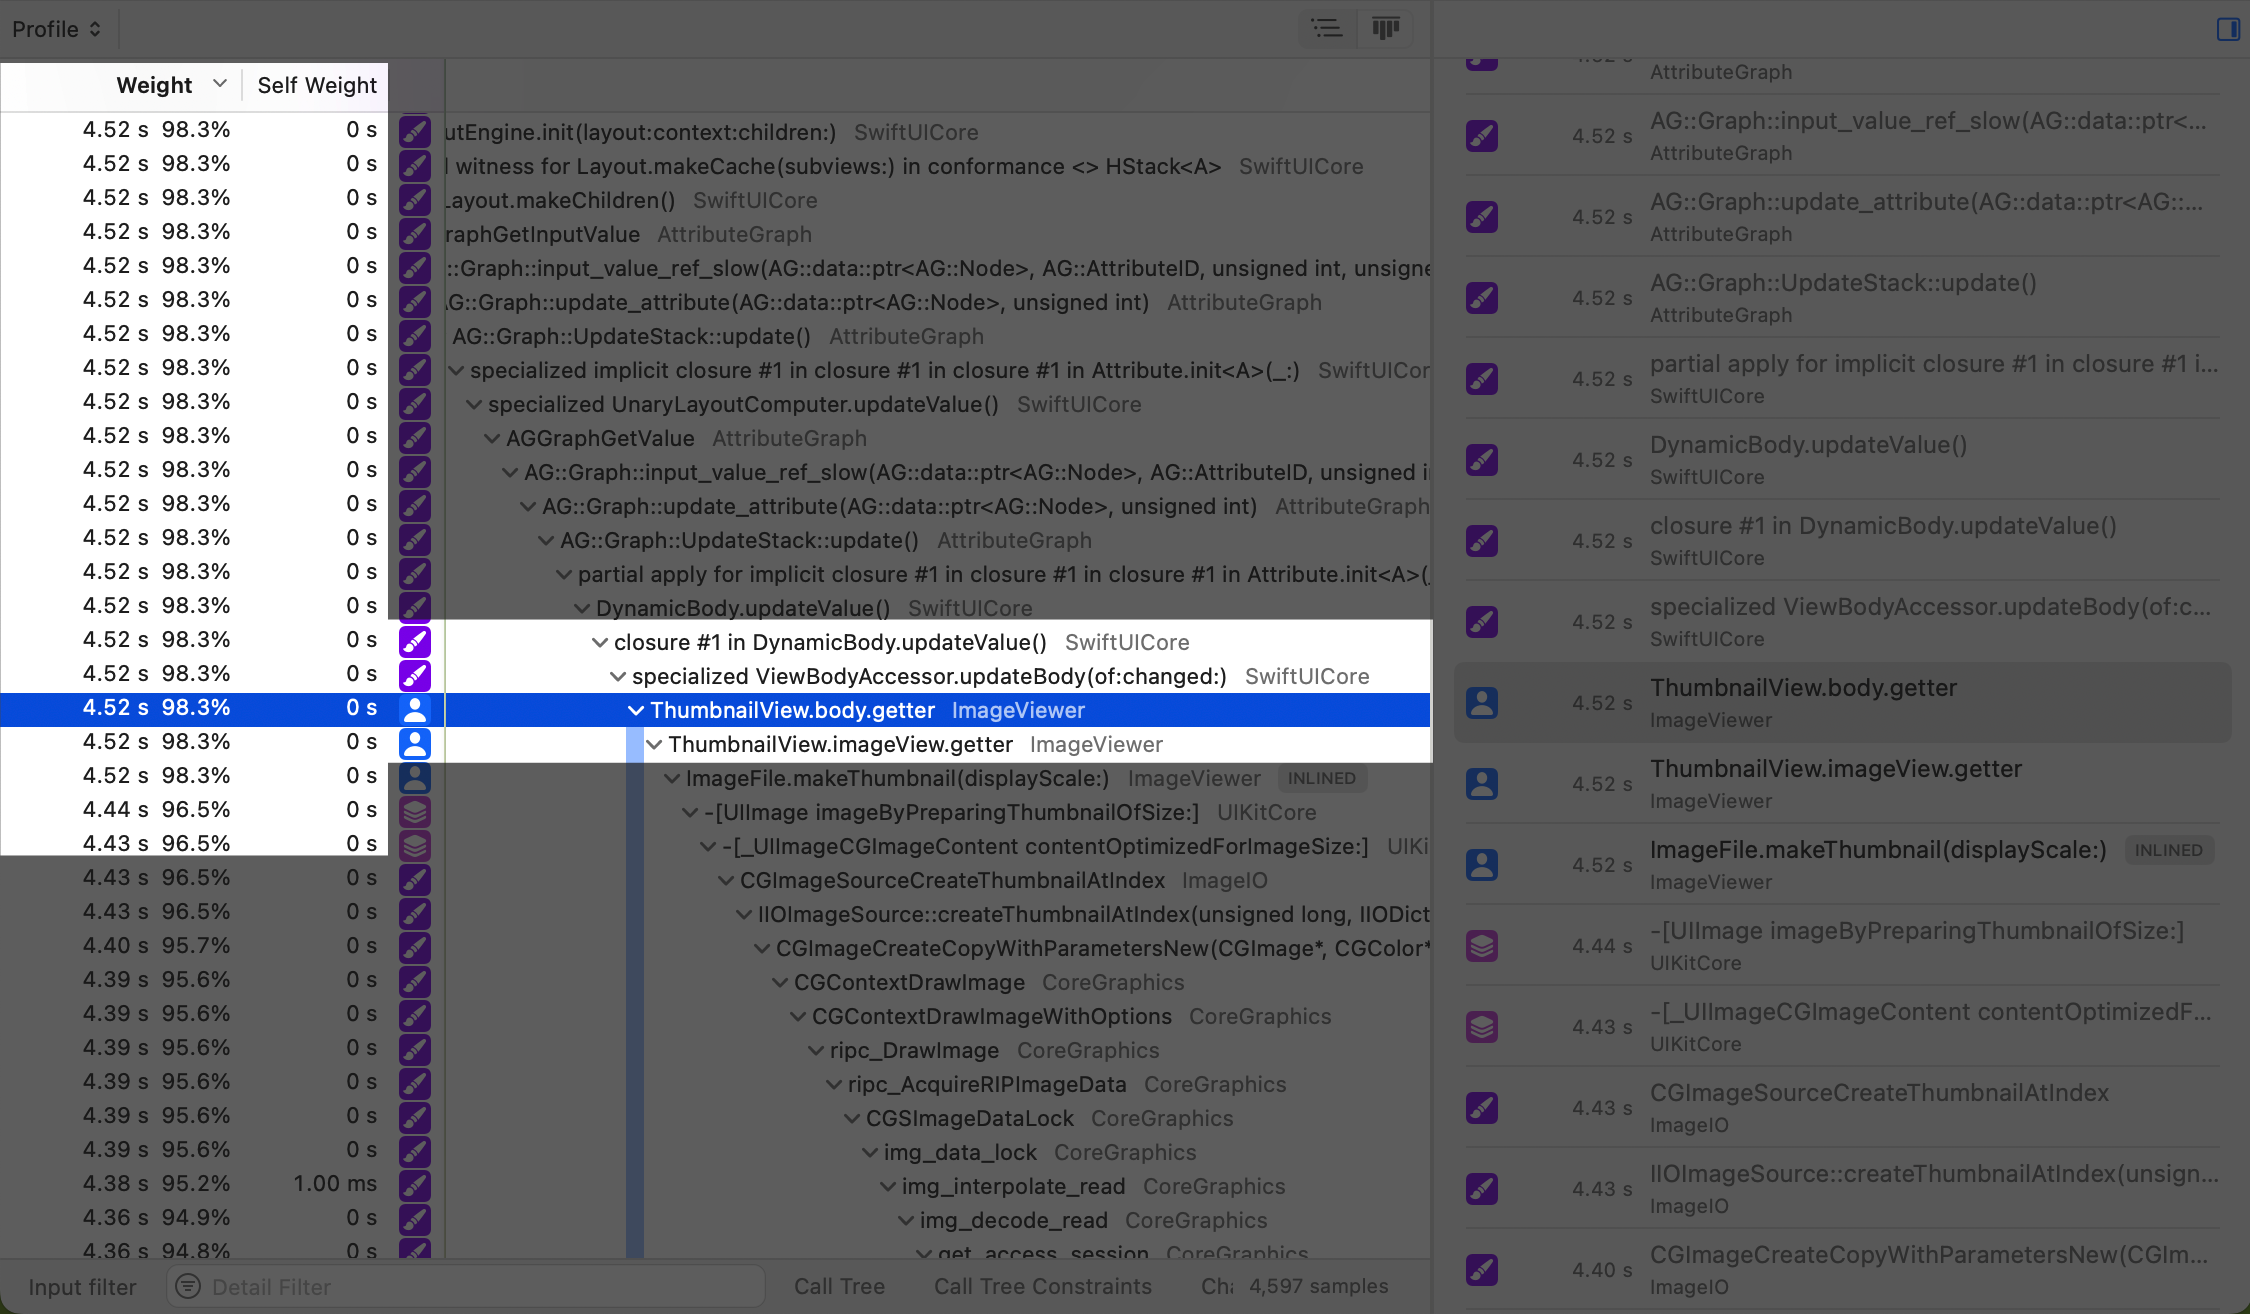2250x1314 pixels.
Task: Open the Profile dropdown
Action: point(55,28)
